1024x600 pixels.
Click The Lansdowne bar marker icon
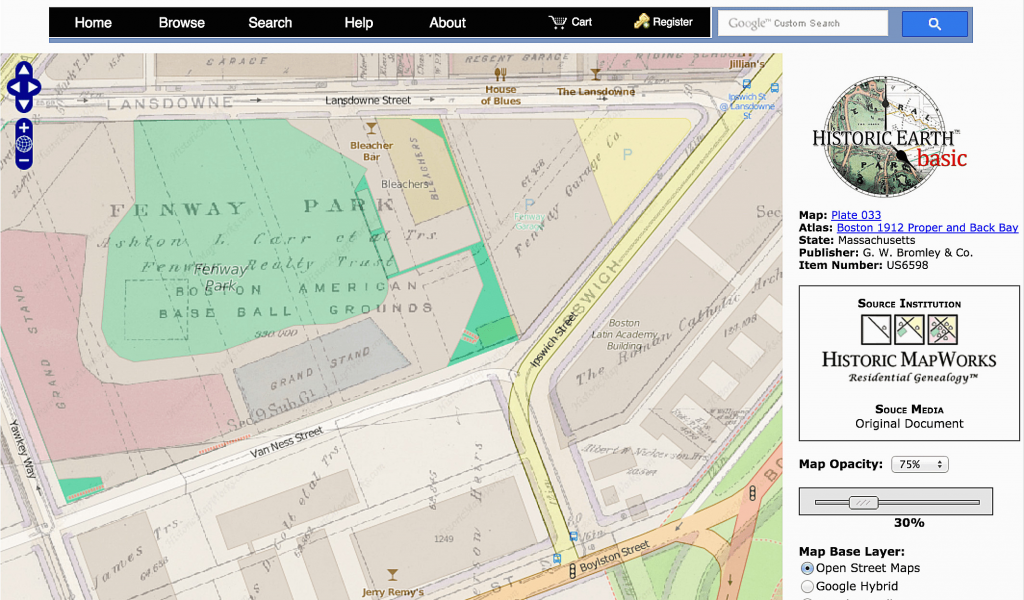coord(595,76)
